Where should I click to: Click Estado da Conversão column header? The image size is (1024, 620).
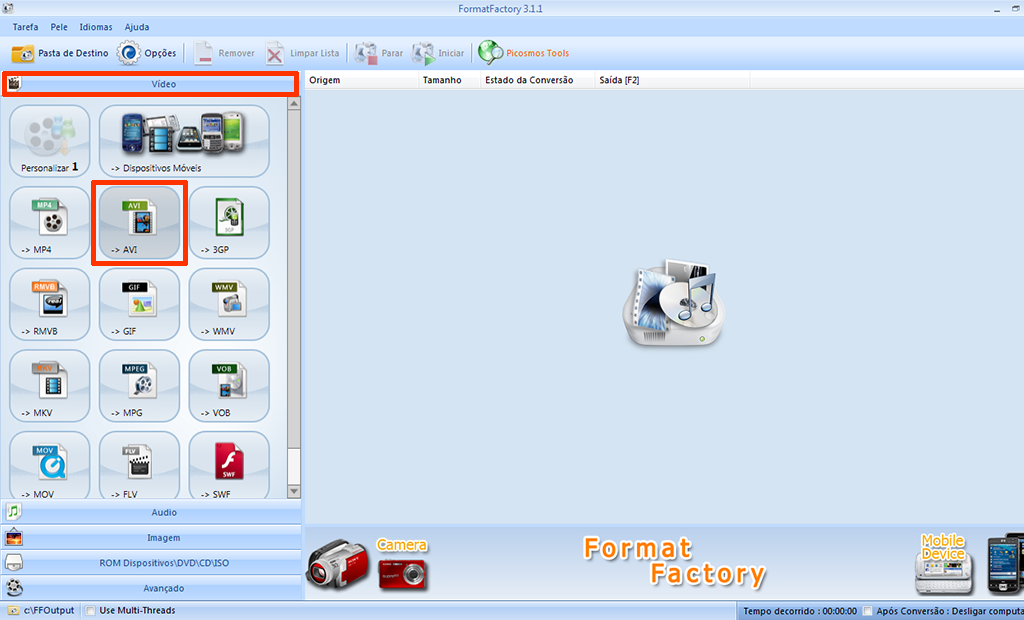537,80
